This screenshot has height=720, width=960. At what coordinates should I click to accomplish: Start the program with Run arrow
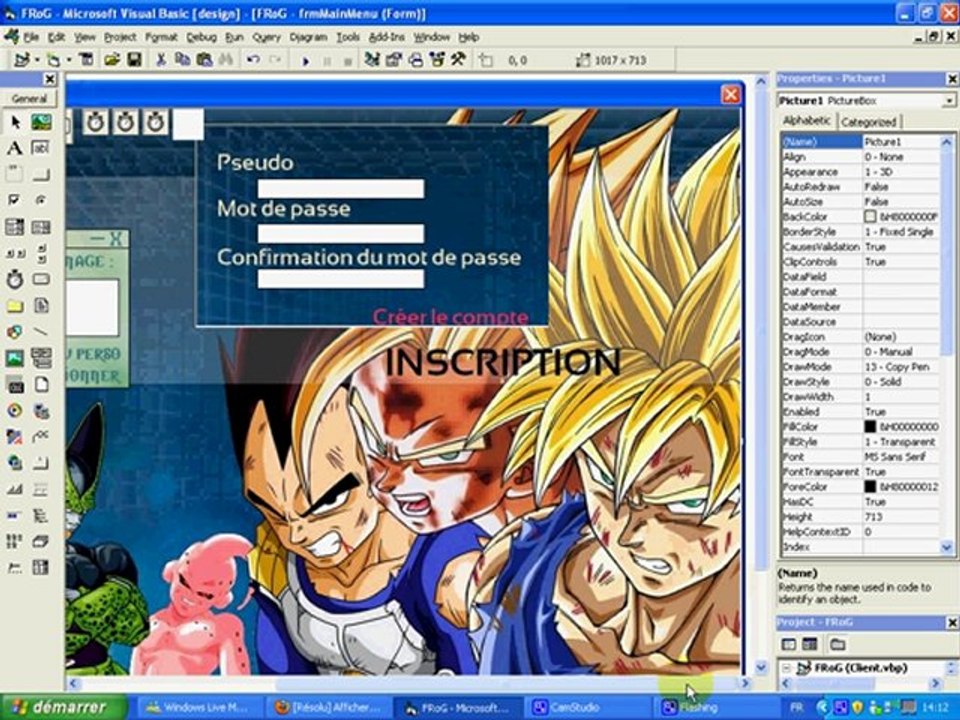pyautogui.click(x=306, y=61)
